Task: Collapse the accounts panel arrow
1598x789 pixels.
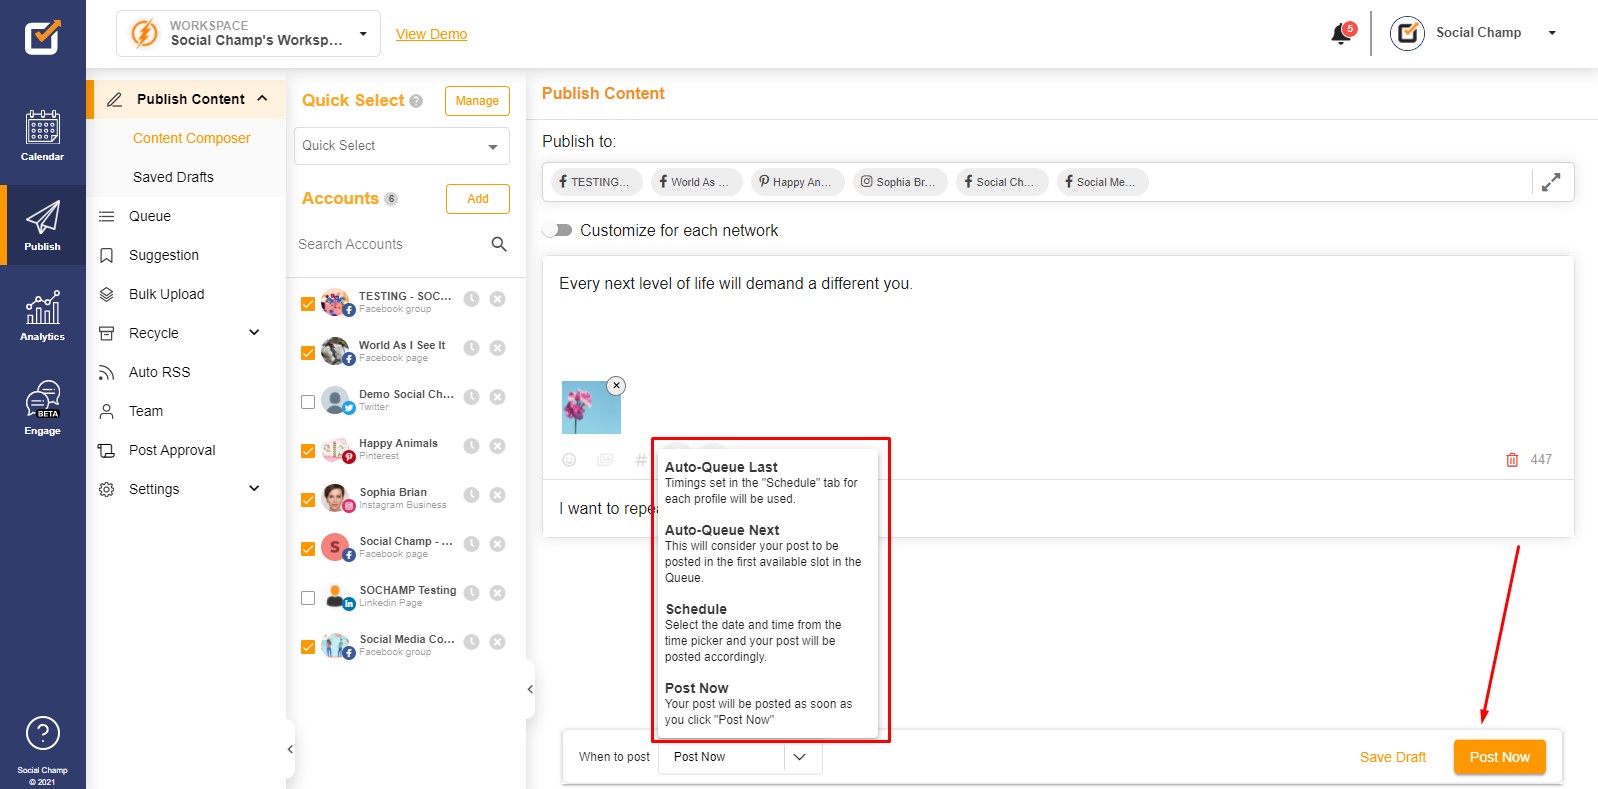Action: (x=530, y=689)
